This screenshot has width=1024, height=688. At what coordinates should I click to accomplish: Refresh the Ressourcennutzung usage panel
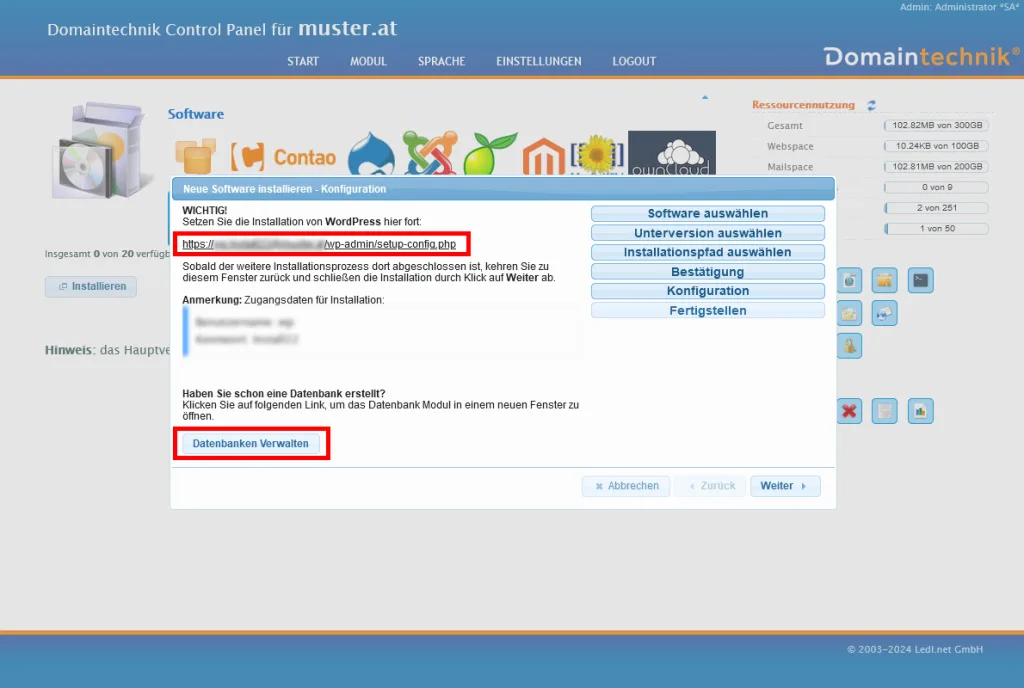pos(871,105)
